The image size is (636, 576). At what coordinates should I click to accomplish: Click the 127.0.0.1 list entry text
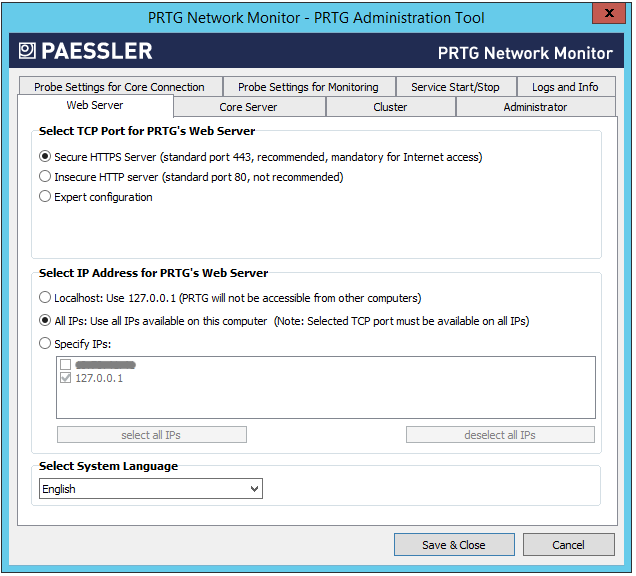pyautogui.click(x=99, y=379)
